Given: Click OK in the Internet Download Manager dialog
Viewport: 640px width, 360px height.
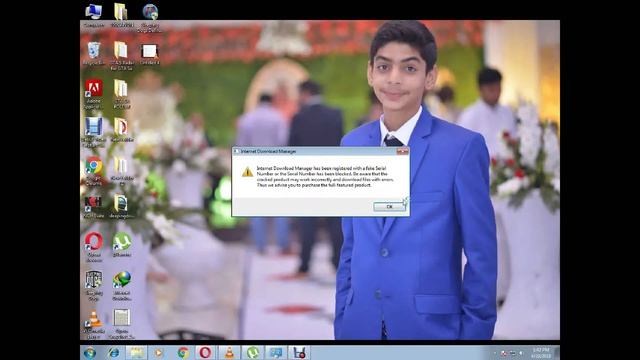Looking at the screenshot, I should pos(389,207).
